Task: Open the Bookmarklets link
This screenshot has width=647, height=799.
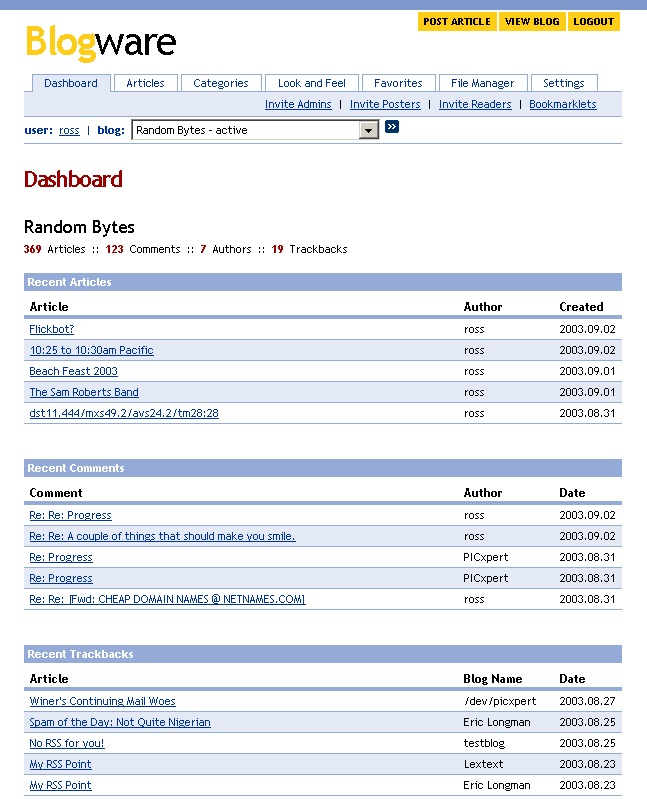Action: click(x=562, y=104)
